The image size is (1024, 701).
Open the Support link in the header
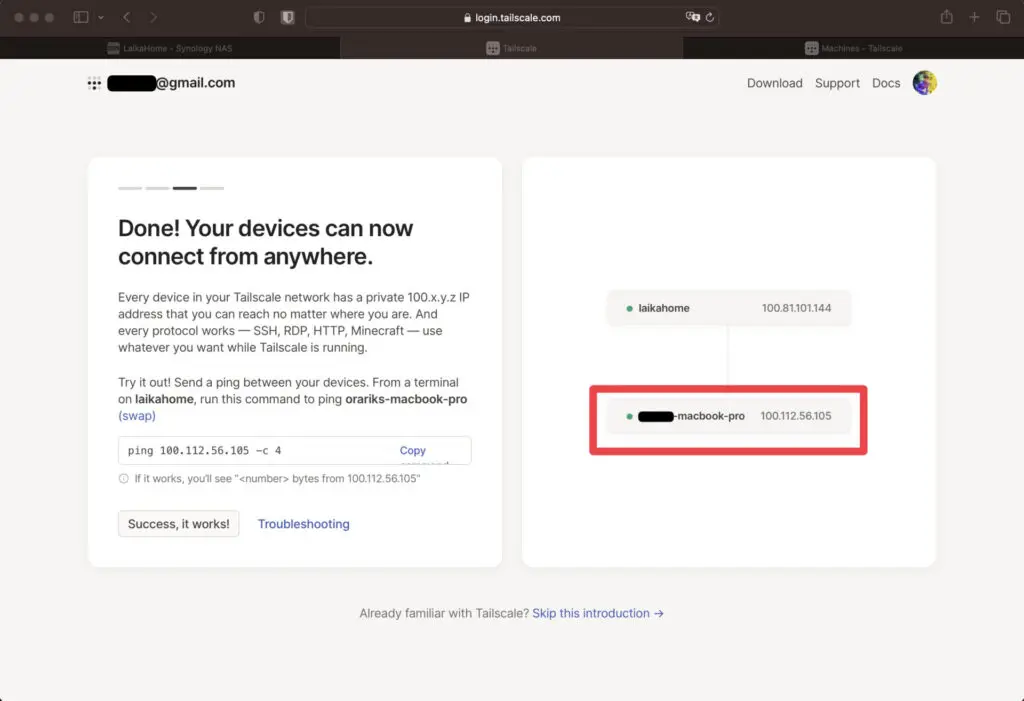837,83
